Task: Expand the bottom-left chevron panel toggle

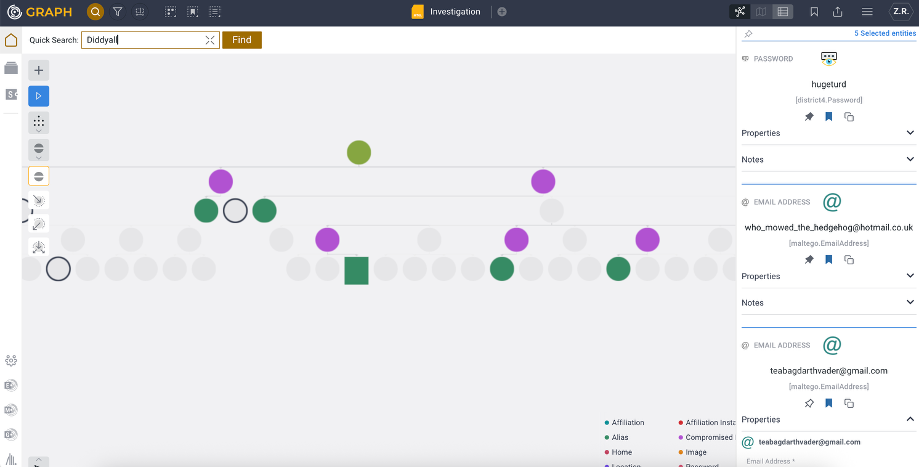Action: coord(39,462)
